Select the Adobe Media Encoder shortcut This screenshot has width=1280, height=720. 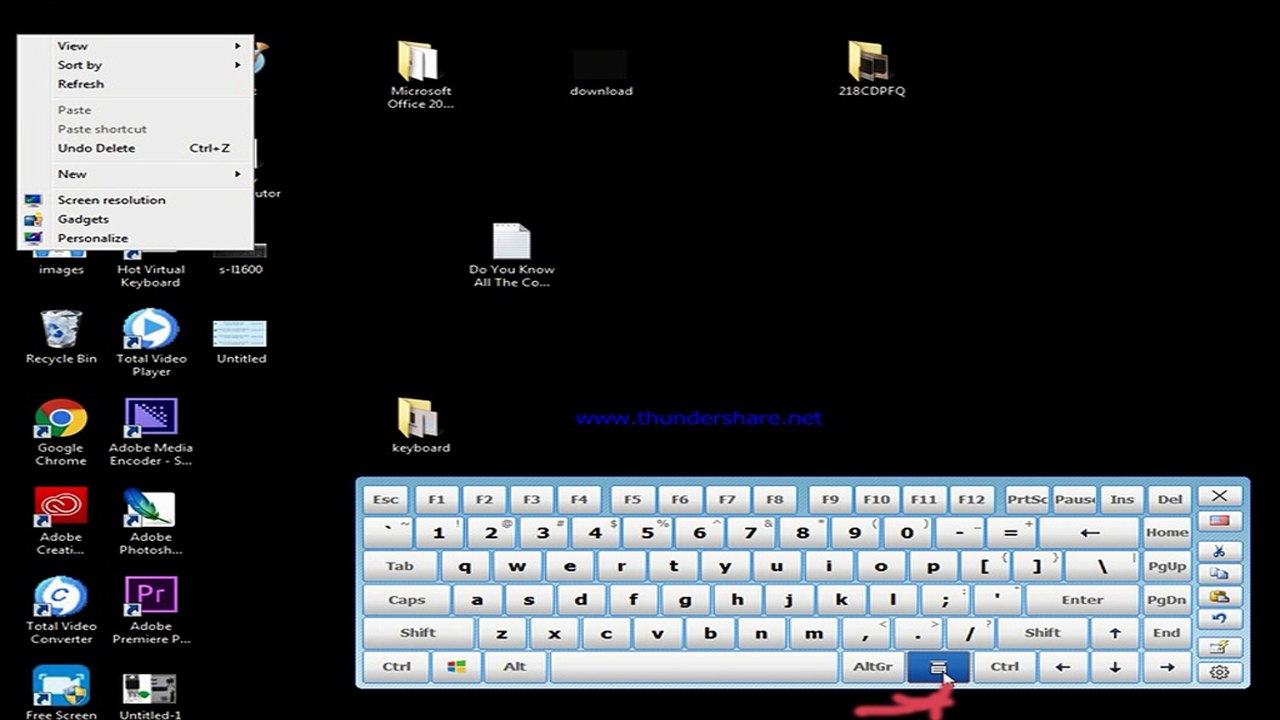[x=151, y=432]
